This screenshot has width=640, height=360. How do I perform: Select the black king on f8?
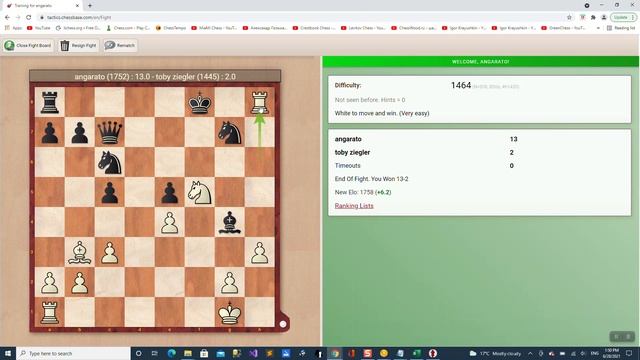point(200,102)
